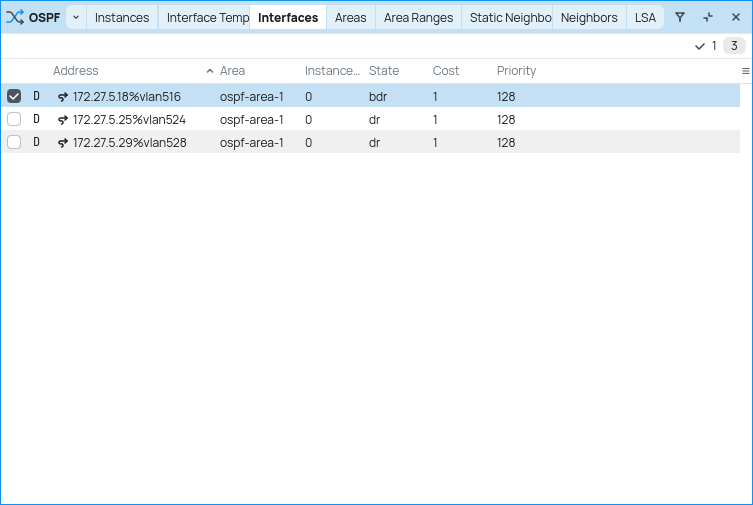Click cost value 1 in vlan516 row
Viewport: 753px width, 505px height.
(435, 96)
